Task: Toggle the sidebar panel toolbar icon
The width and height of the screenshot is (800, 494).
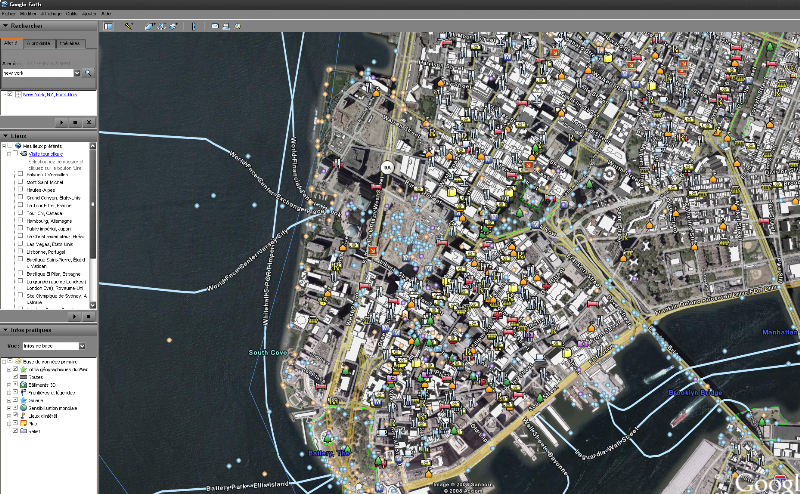Action: 108,26
